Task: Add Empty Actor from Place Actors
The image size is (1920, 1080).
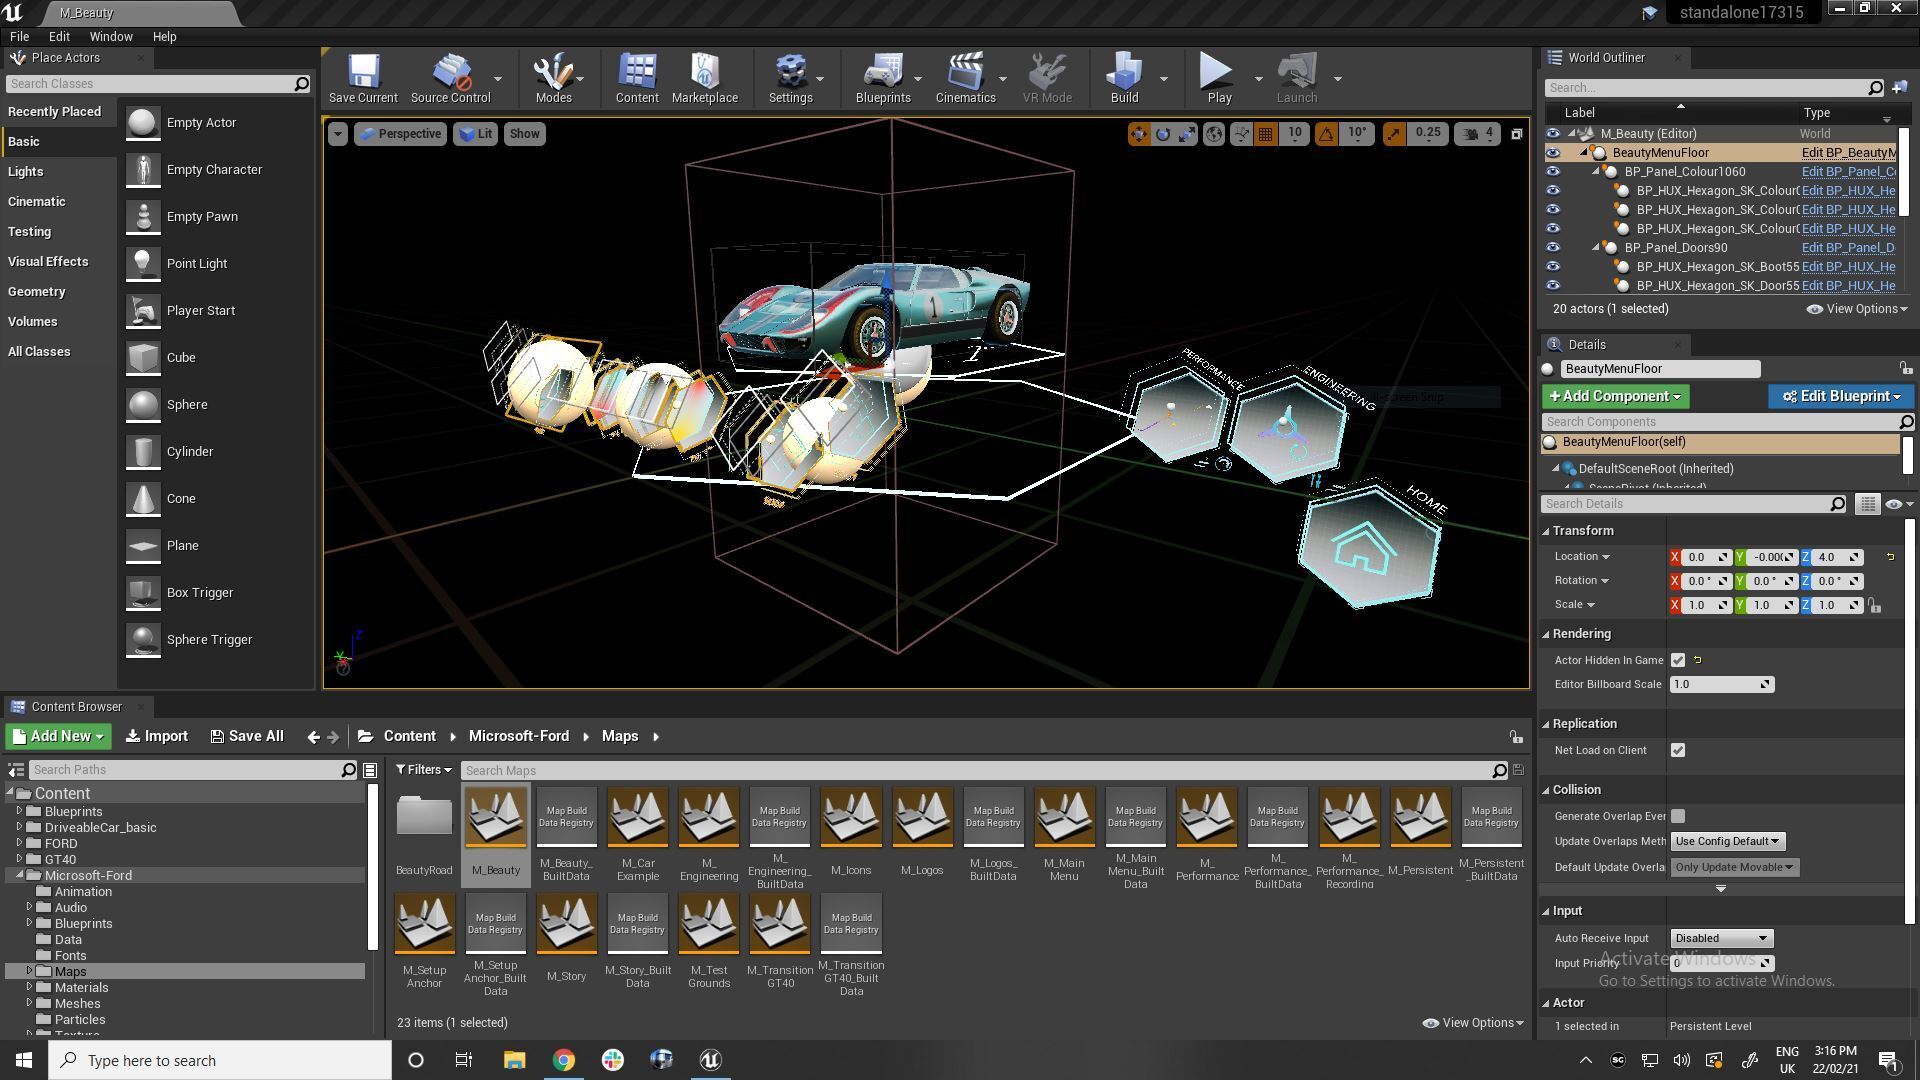Action: [x=201, y=123]
